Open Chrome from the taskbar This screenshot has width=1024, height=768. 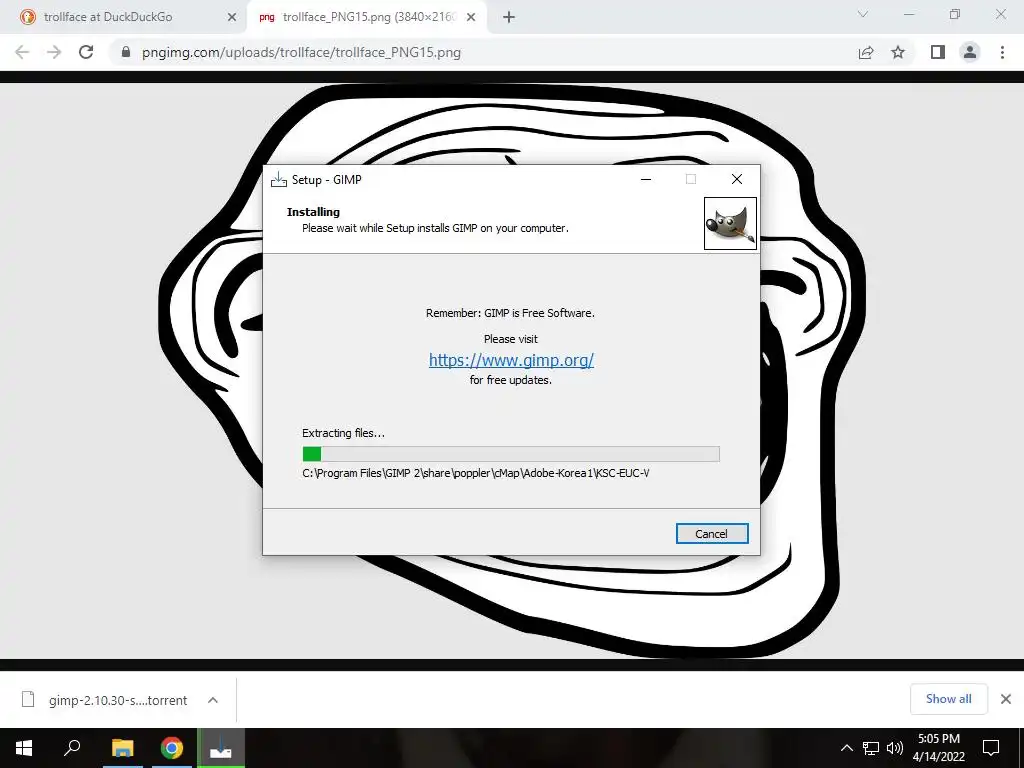[172, 748]
